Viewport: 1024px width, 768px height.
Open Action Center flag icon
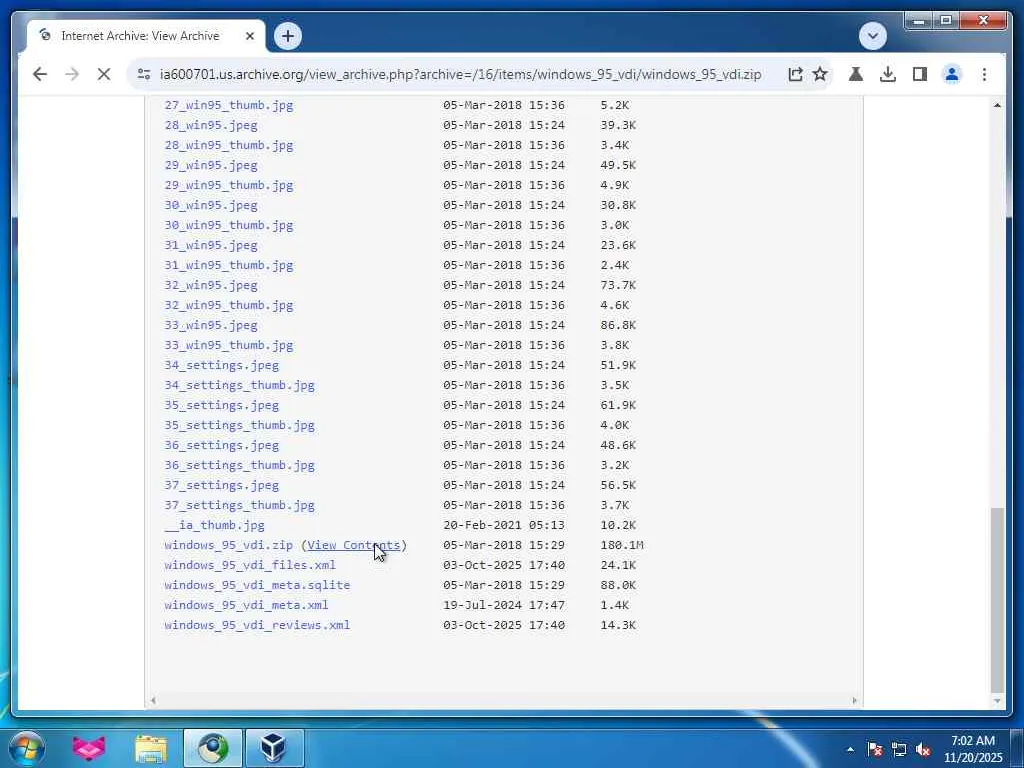pos(875,749)
